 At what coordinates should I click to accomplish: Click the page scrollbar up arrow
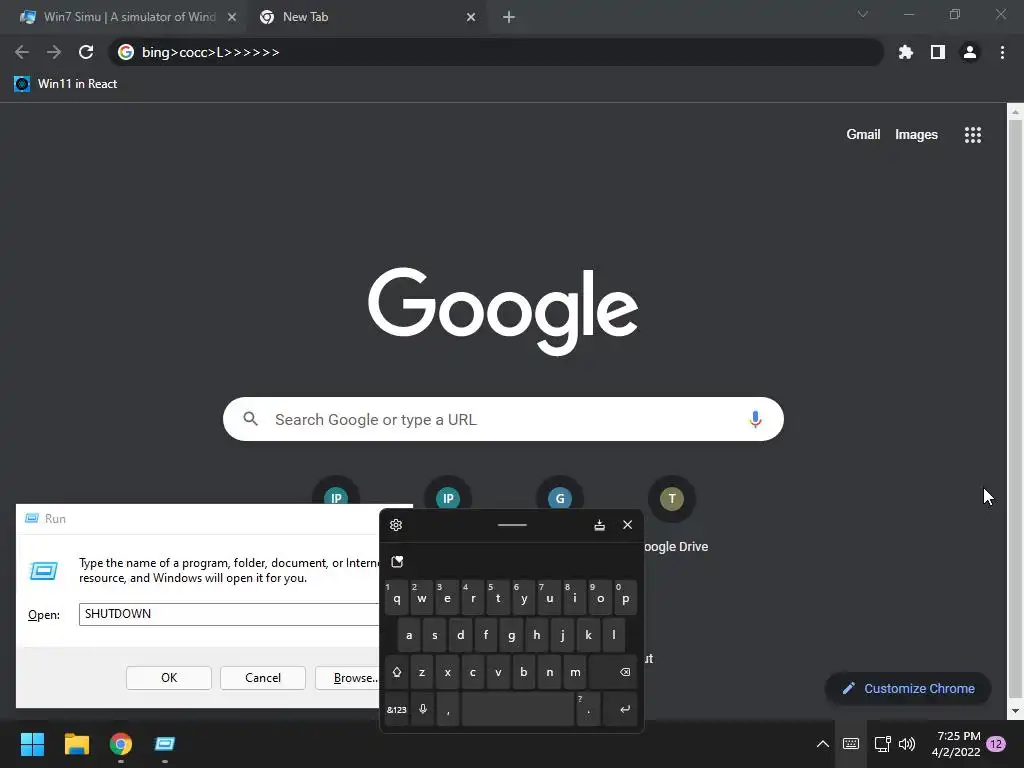point(1015,112)
